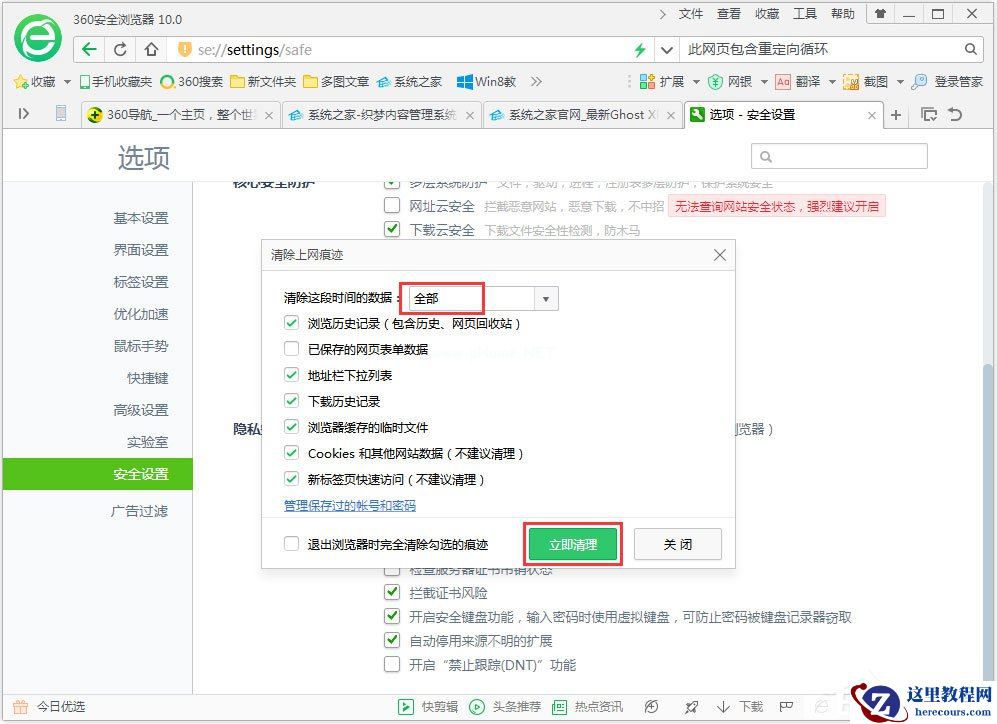Check 退出浏览器时完全清除勾选的痕迹
The width and height of the screenshot is (997, 724).
click(292, 543)
